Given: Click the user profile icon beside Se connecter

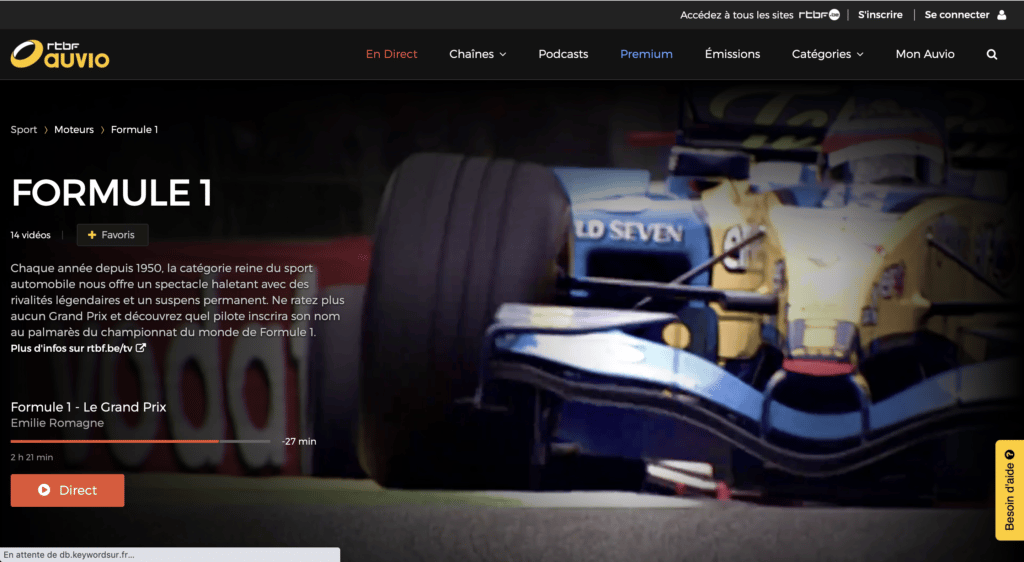Looking at the screenshot, I should pyautogui.click(x=1001, y=14).
